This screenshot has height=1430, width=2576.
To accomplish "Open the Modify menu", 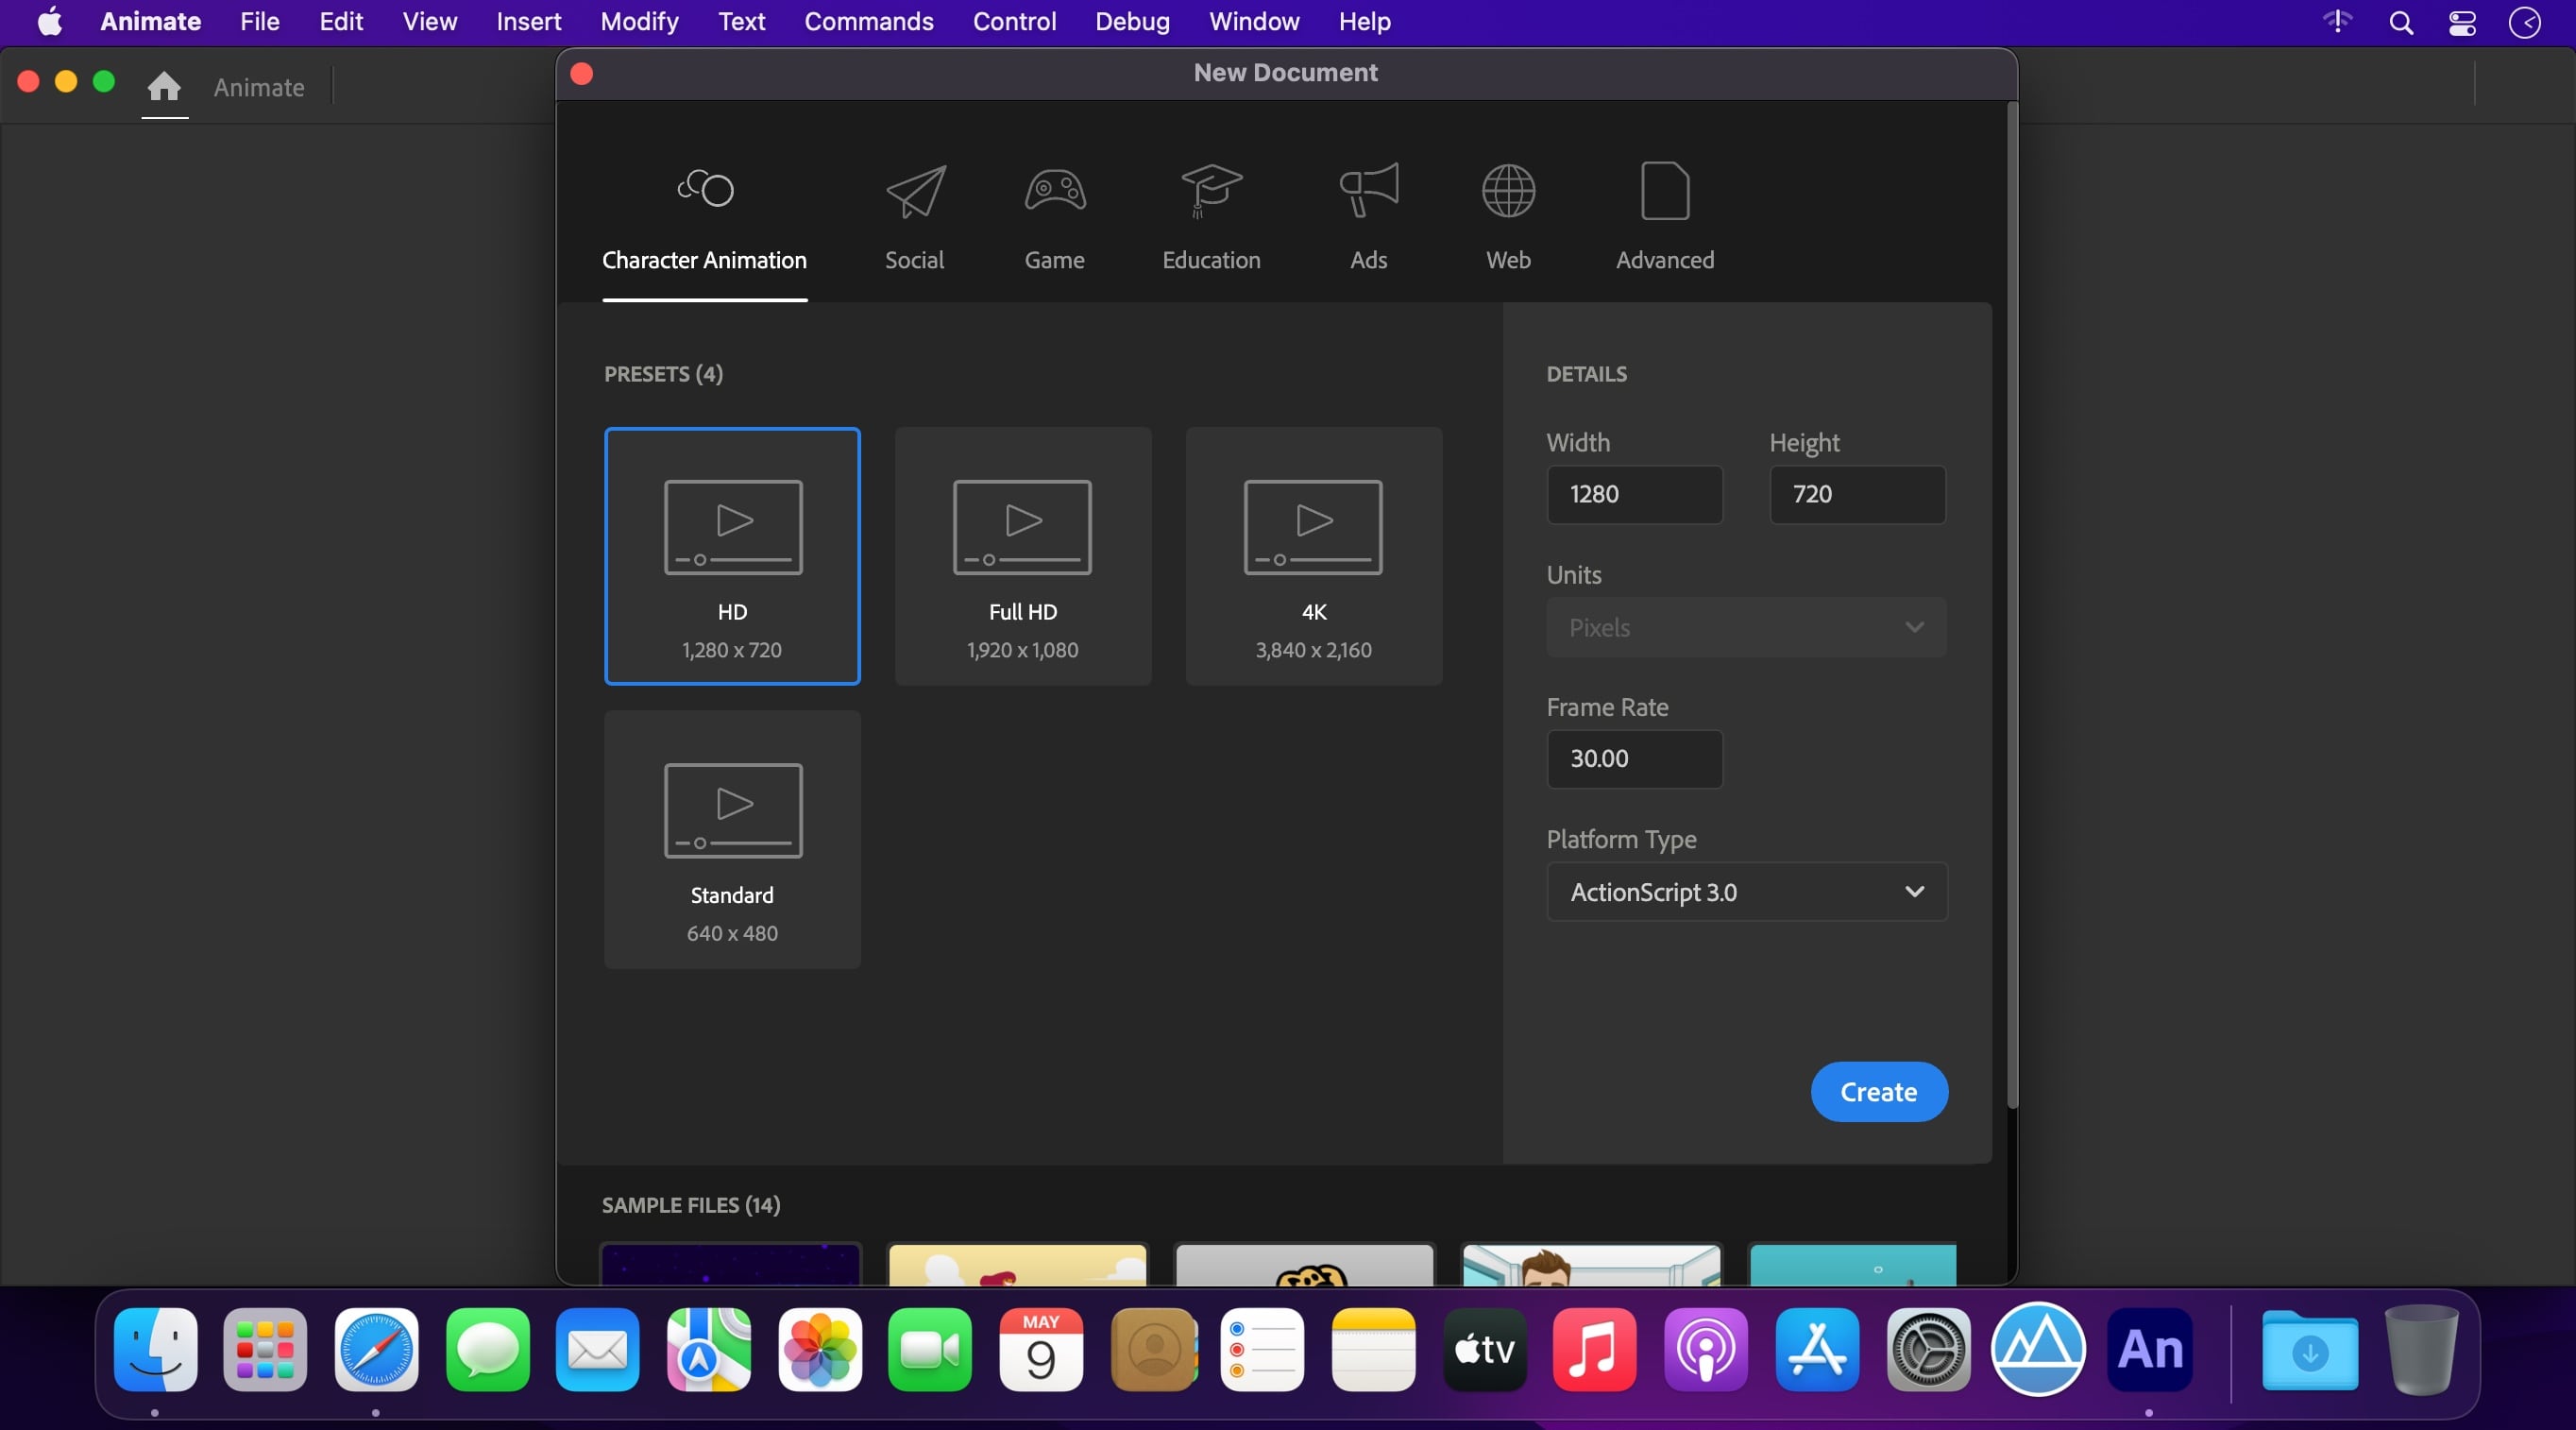I will coord(639,22).
